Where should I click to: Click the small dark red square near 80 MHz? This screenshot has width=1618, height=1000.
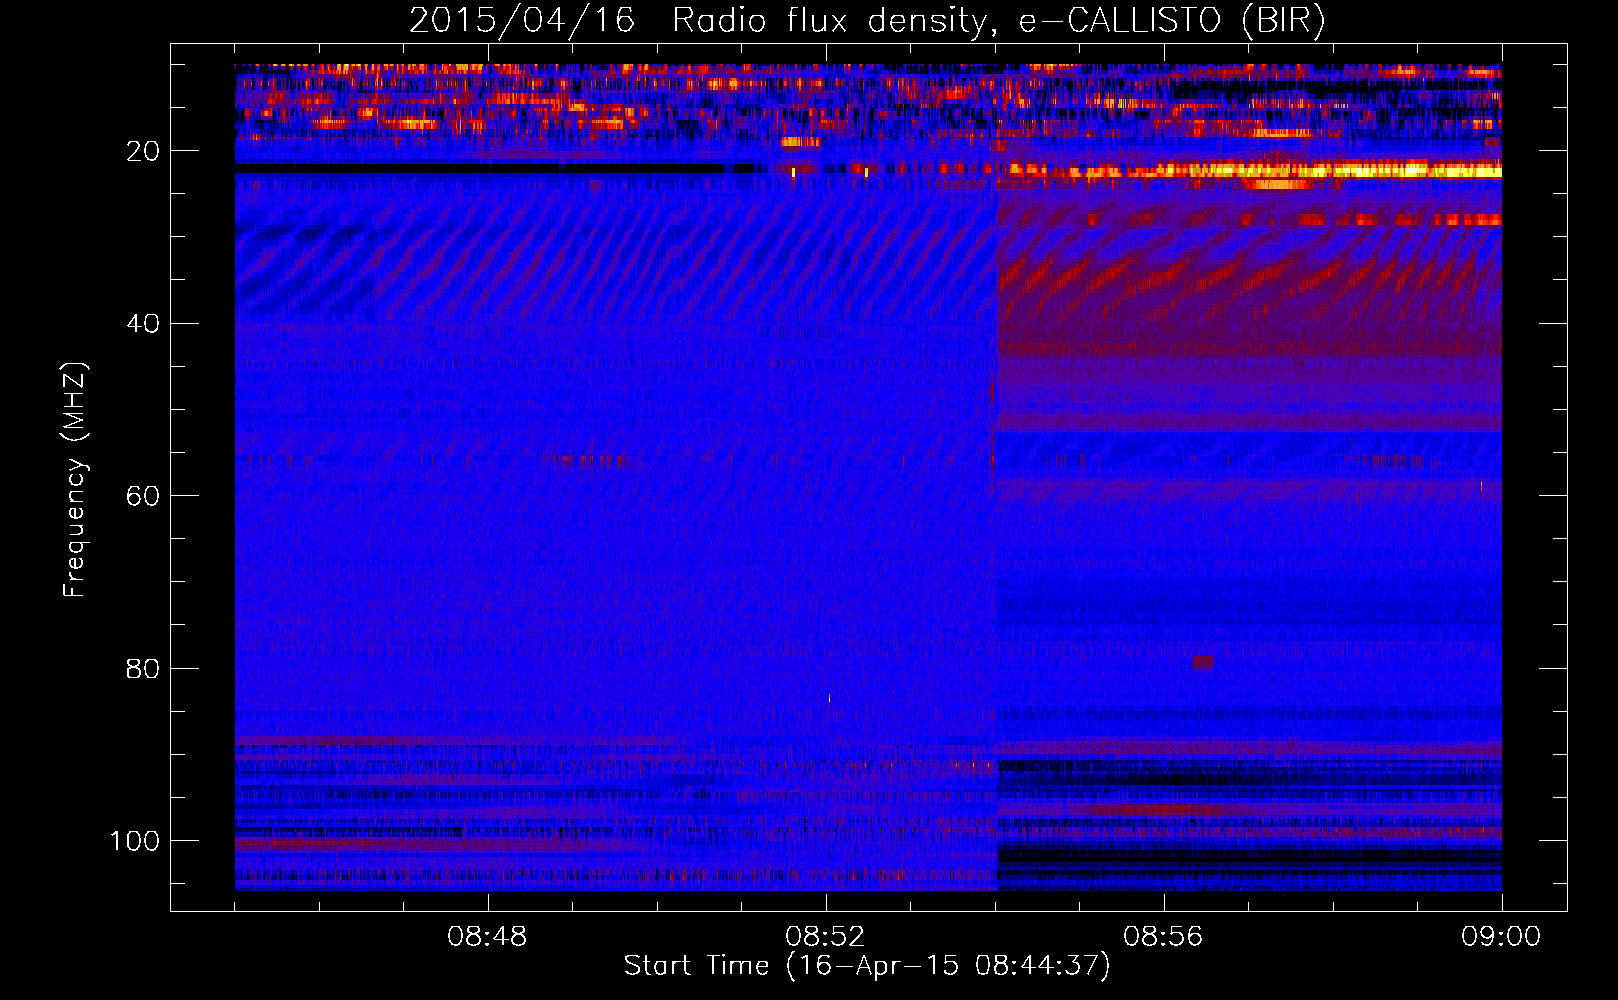pos(1203,662)
